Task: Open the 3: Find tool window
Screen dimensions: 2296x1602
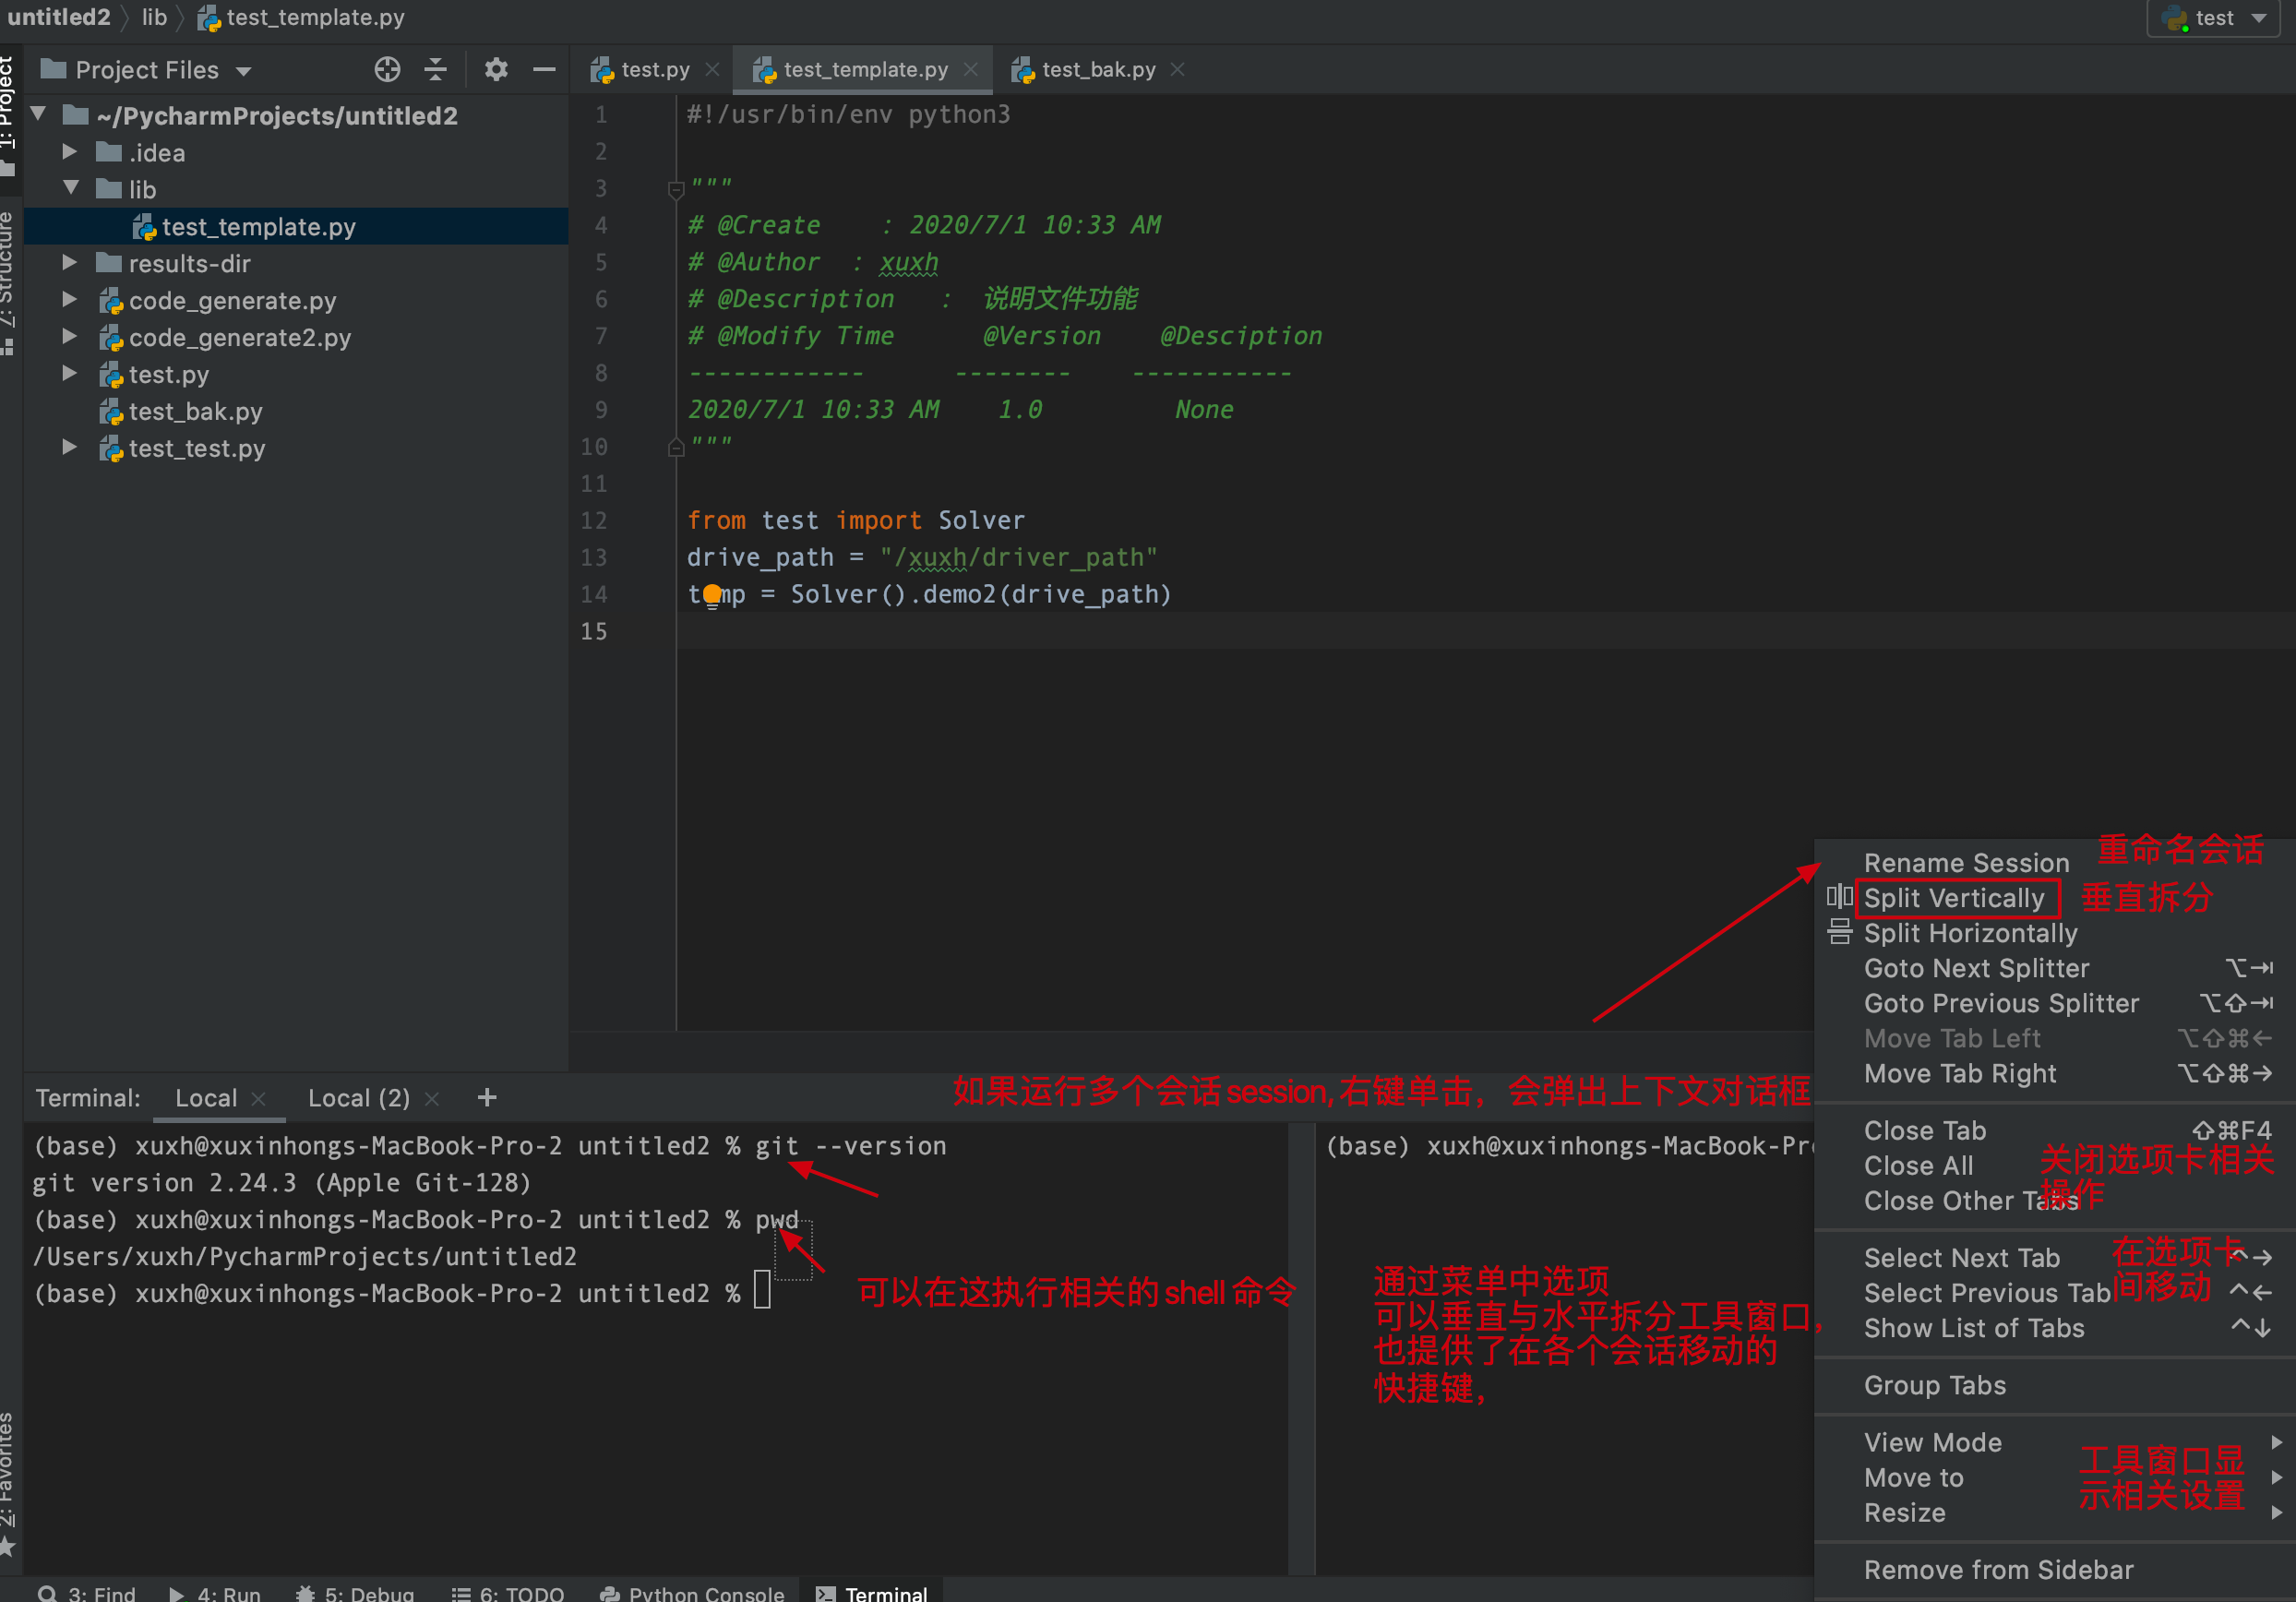Action: tap(86, 1591)
